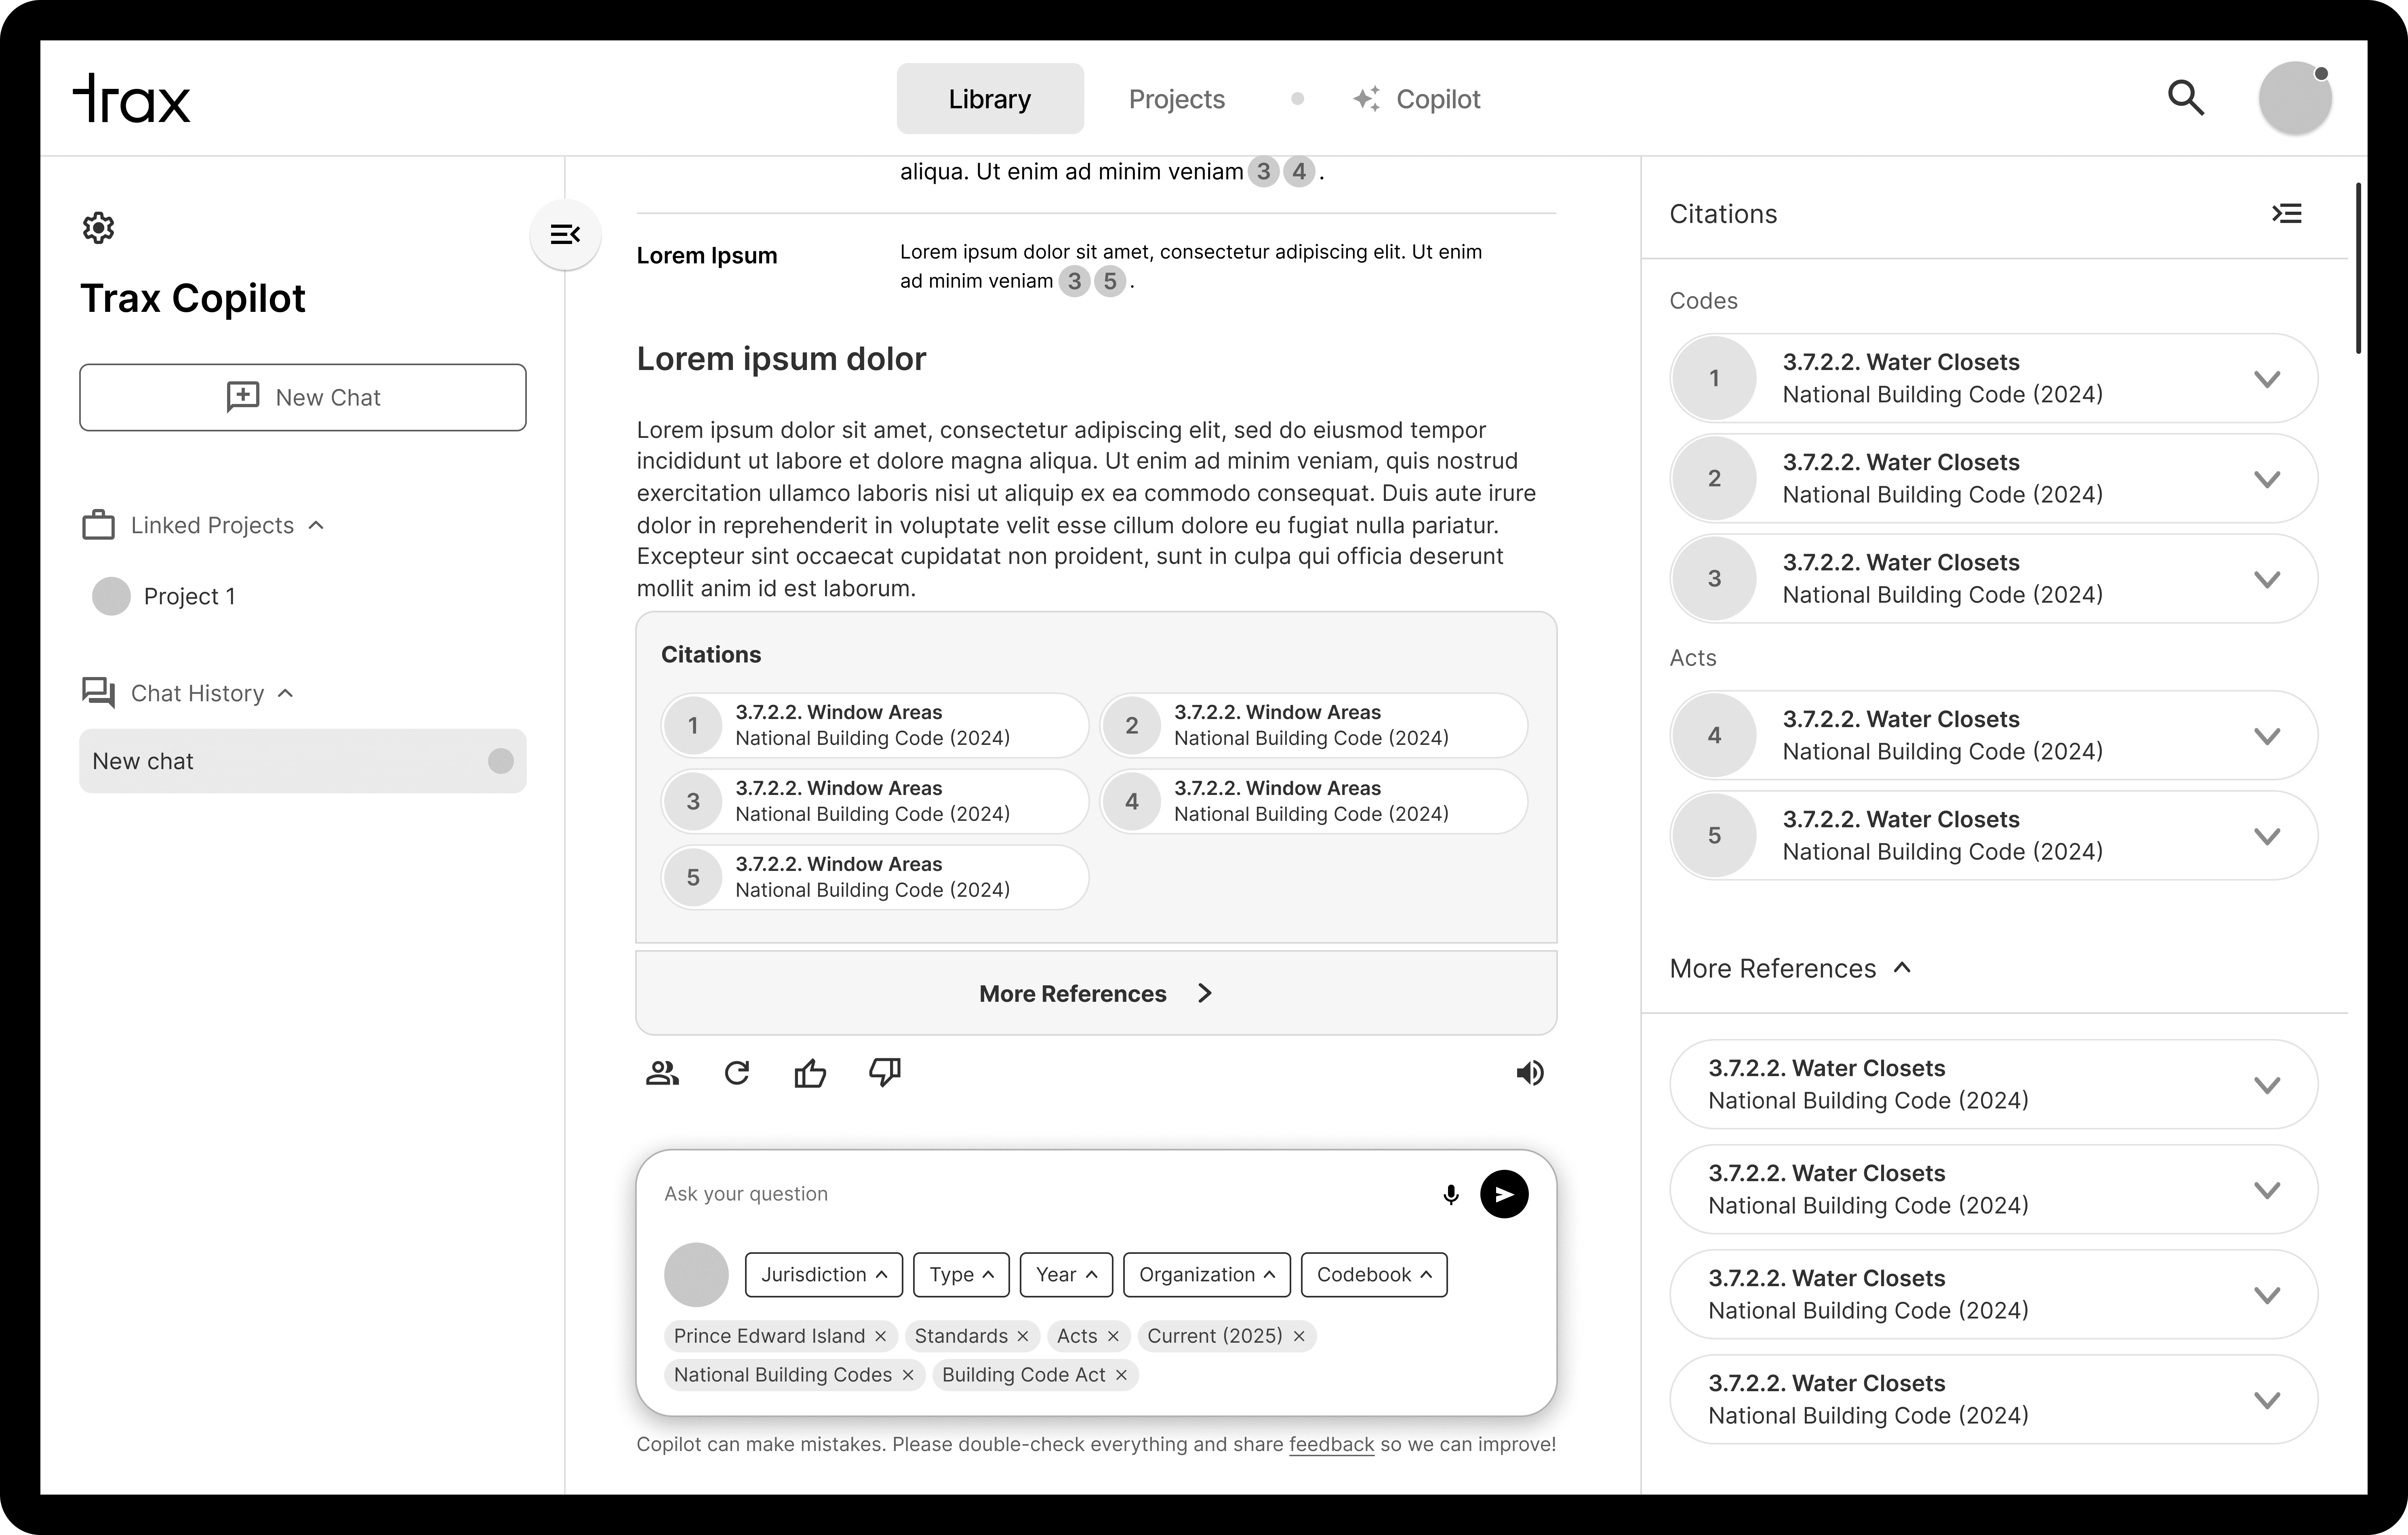2408x1535 pixels.
Task: Click the thumbs down feedback icon
Action: [885, 1073]
